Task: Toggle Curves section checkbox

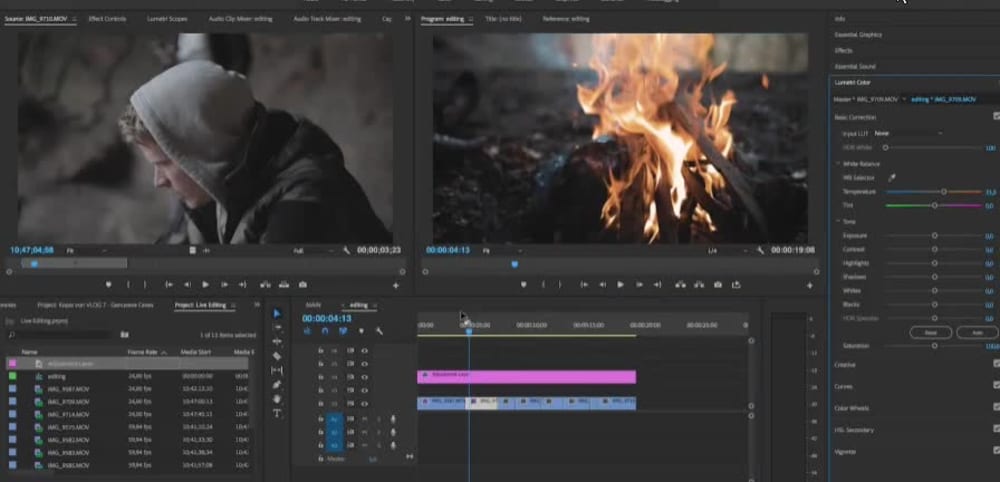Action: pyautogui.click(x=996, y=385)
